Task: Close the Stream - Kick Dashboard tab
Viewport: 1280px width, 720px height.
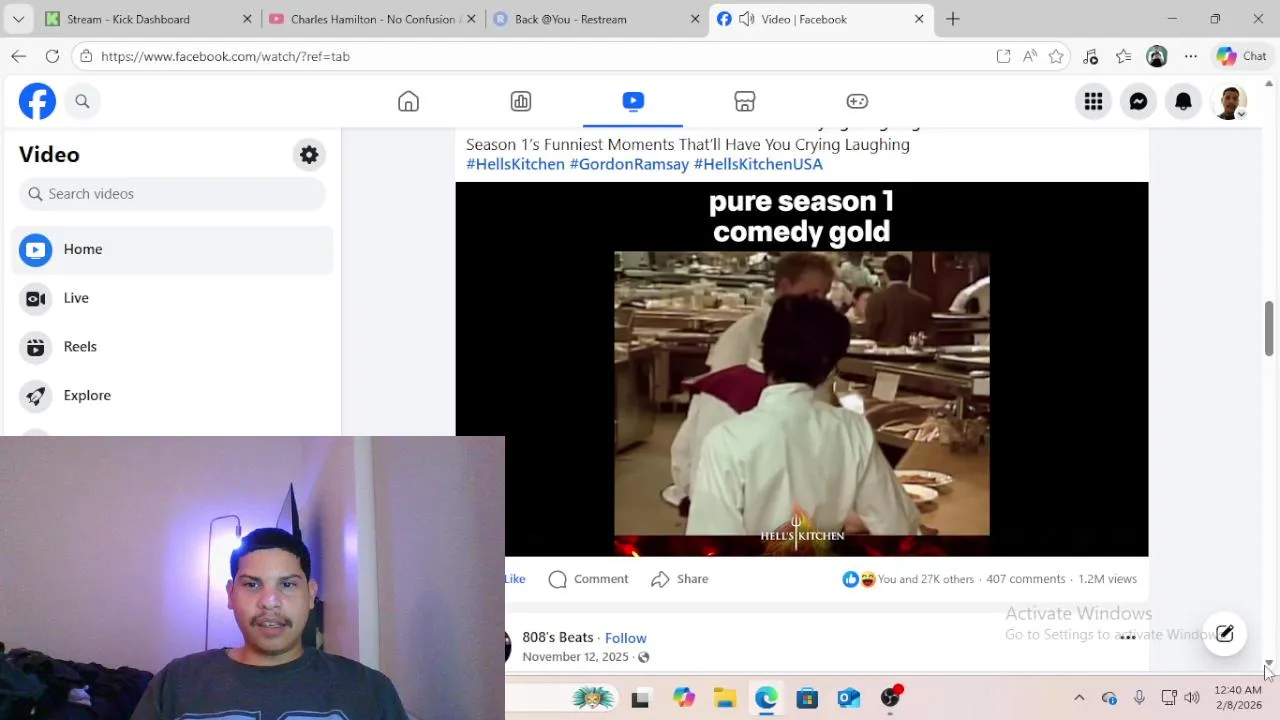Action: click(248, 19)
